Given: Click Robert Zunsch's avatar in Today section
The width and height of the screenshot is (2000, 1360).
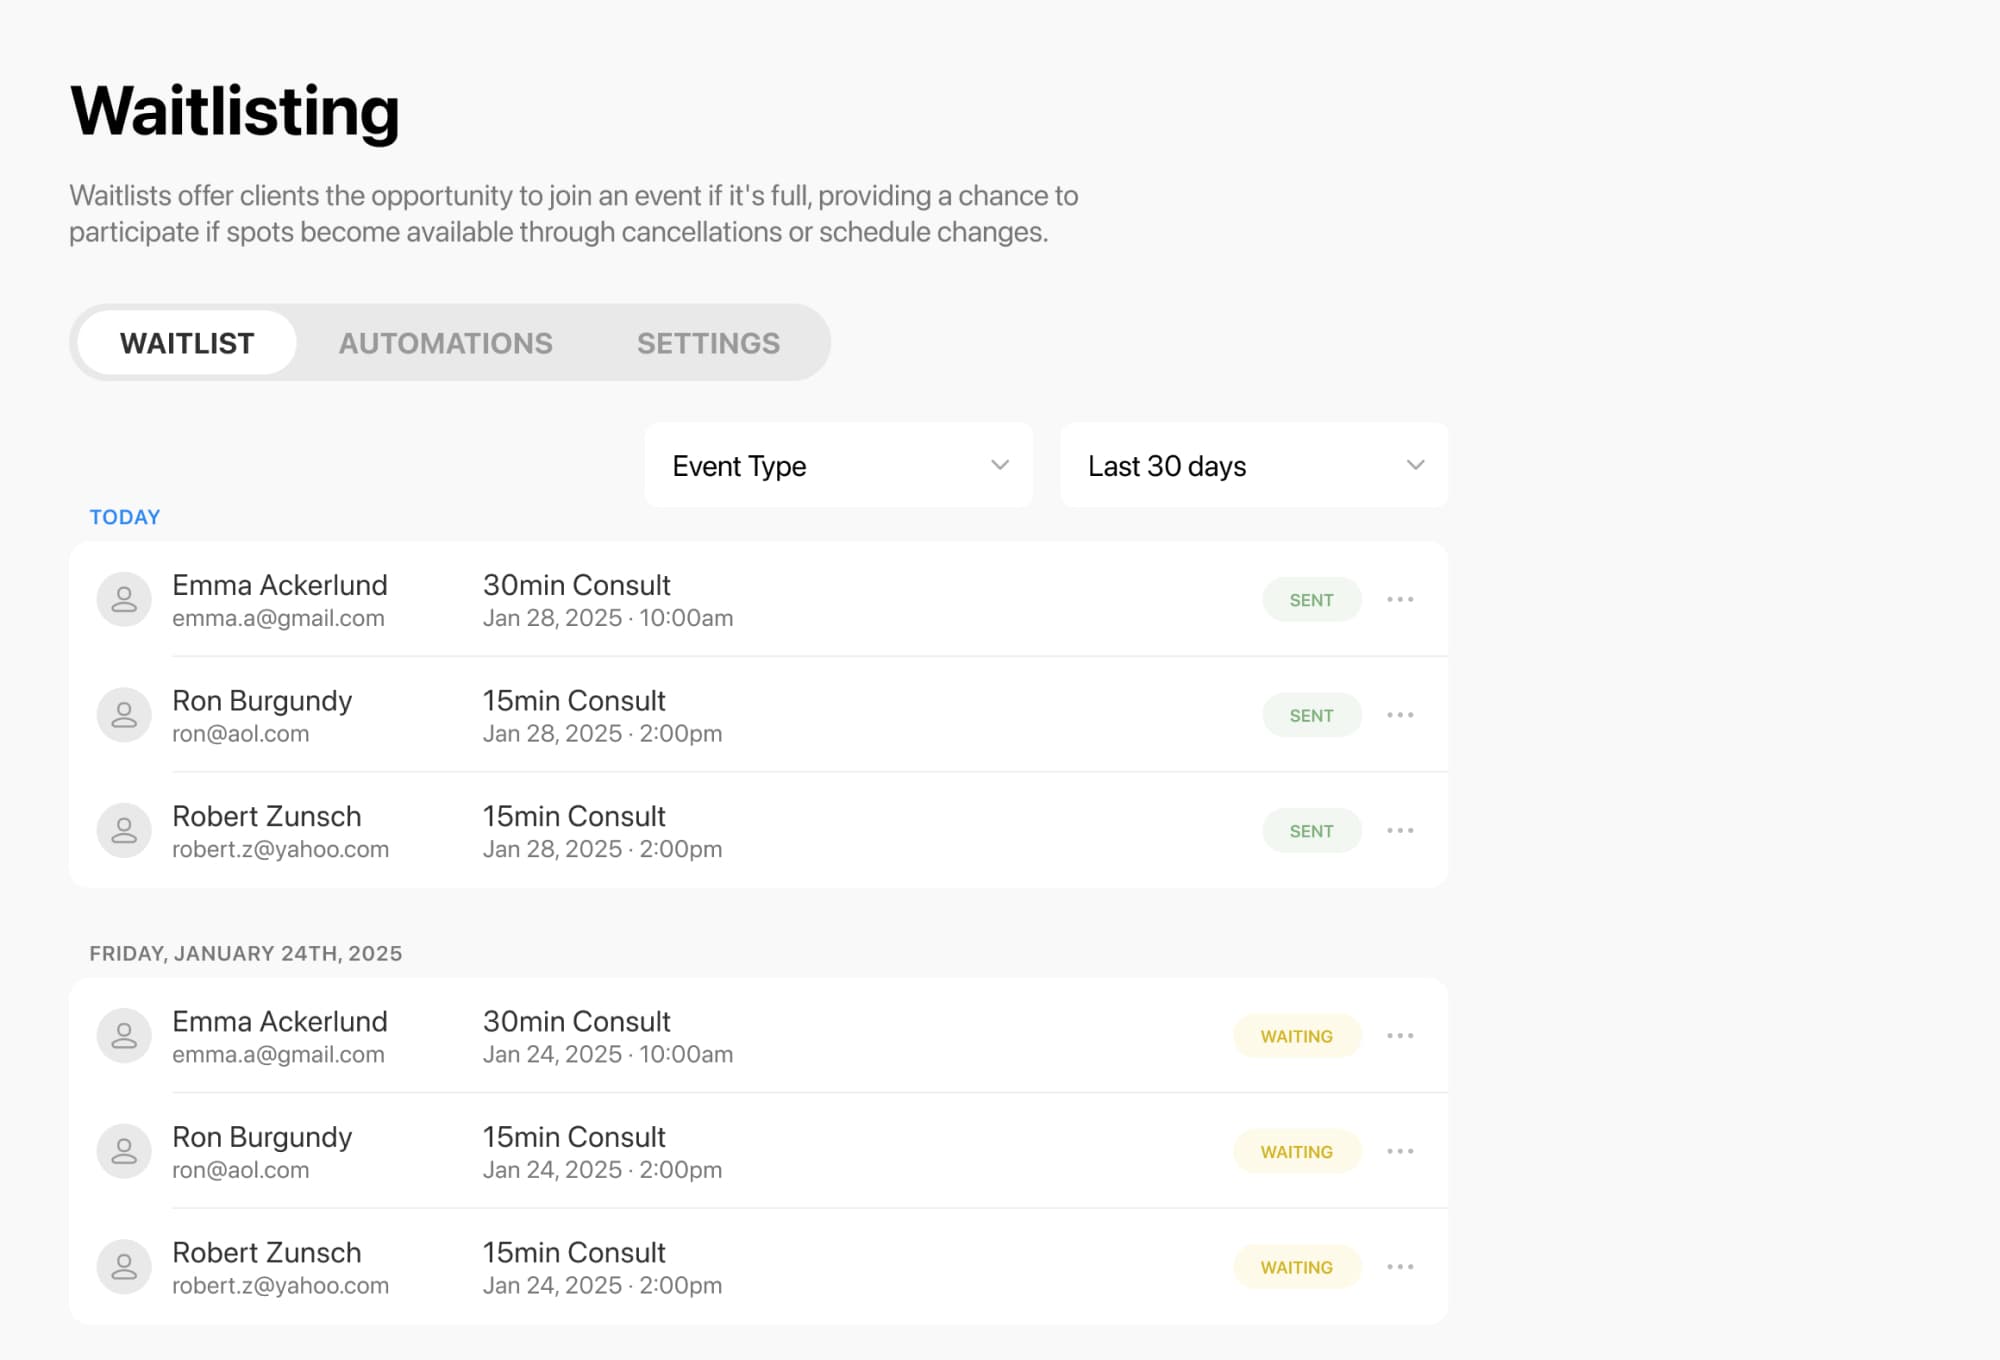Looking at the screenshot, I should click(x=124, y=831).
